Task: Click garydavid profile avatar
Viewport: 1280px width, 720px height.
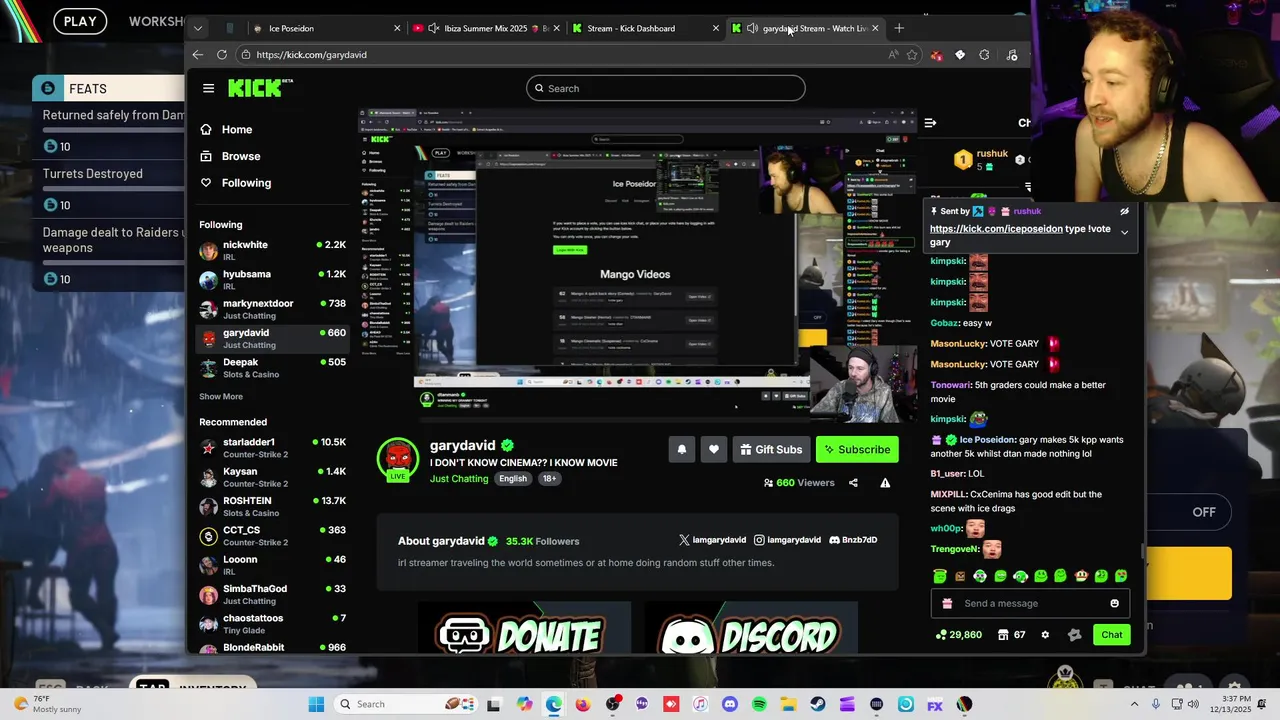Action: coord(398,459)
